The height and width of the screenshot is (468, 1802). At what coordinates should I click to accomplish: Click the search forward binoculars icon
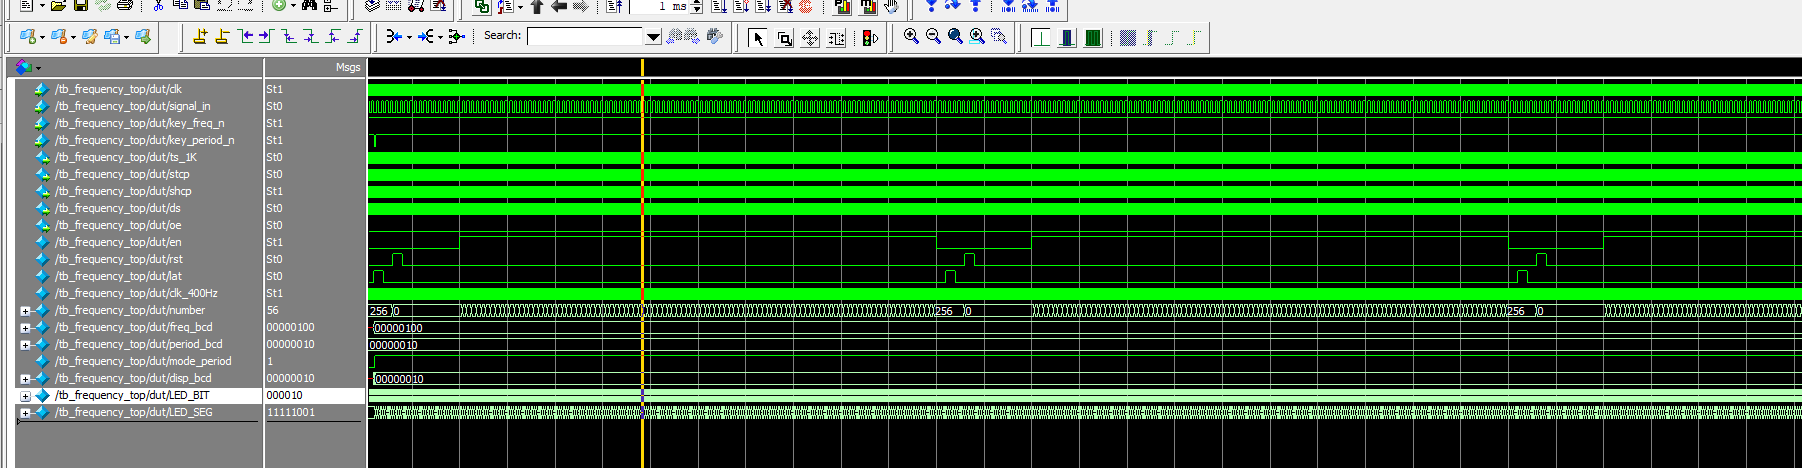tap(692, 36)
